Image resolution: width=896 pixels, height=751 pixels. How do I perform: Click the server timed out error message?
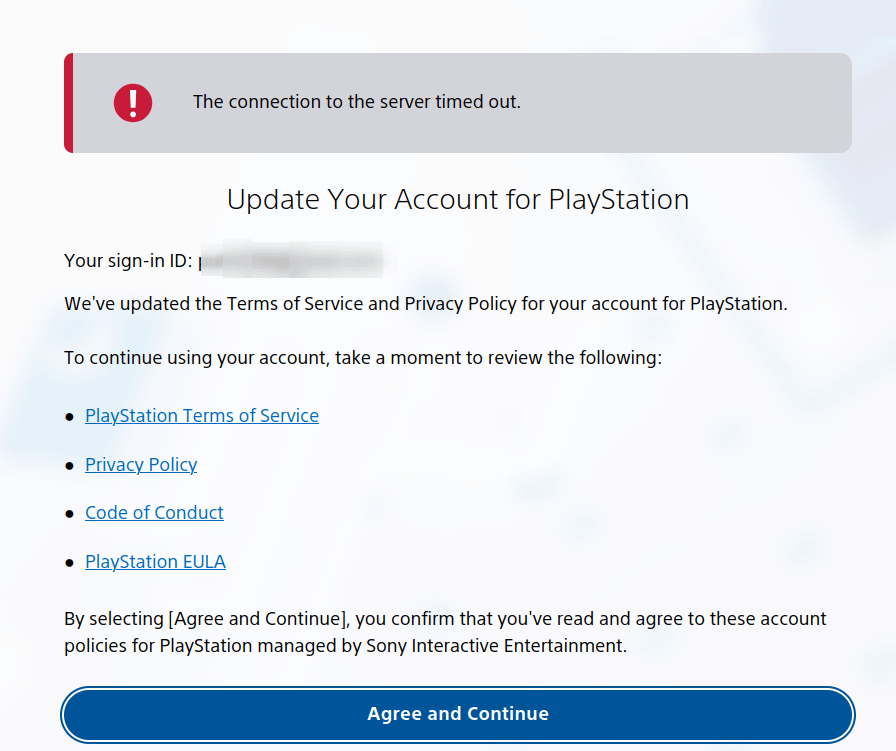(356, 102)
